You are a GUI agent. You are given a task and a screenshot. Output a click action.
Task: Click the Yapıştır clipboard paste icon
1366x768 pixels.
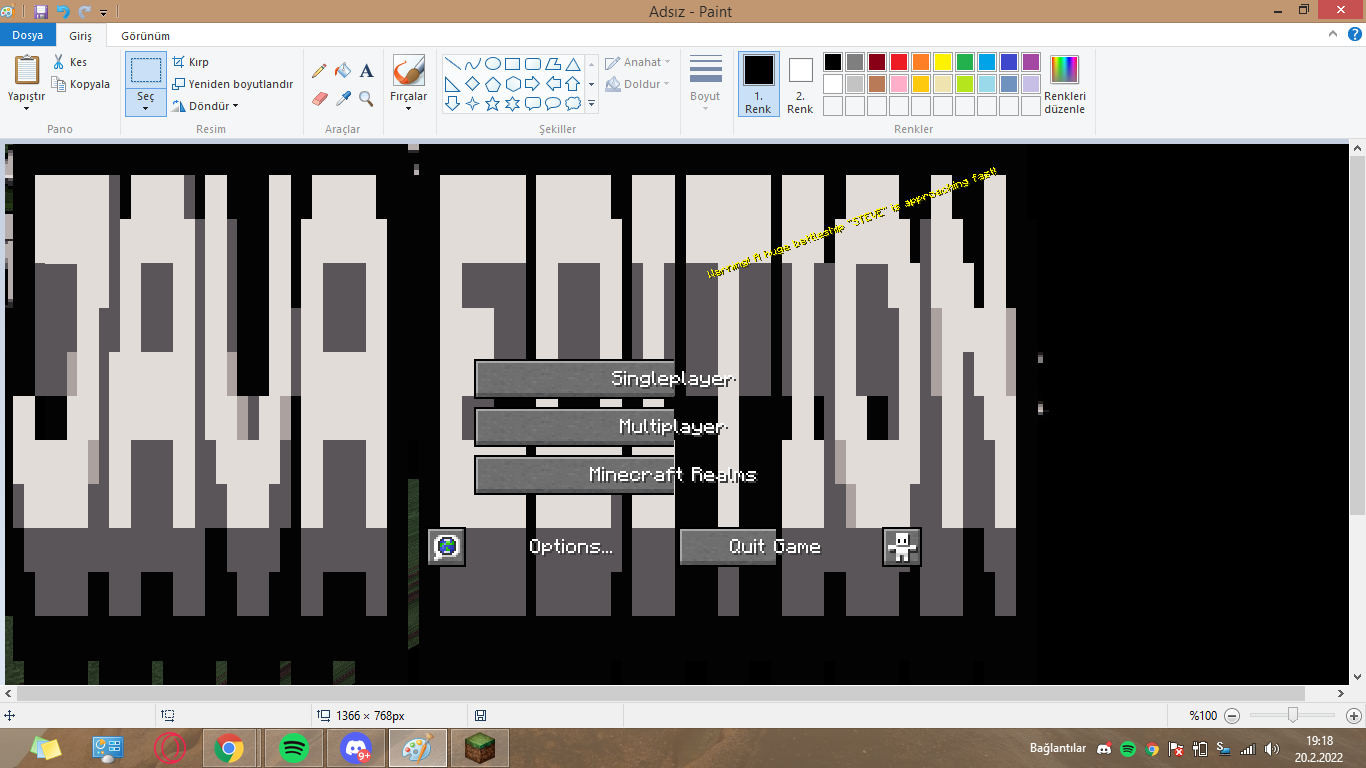(27, 70)
